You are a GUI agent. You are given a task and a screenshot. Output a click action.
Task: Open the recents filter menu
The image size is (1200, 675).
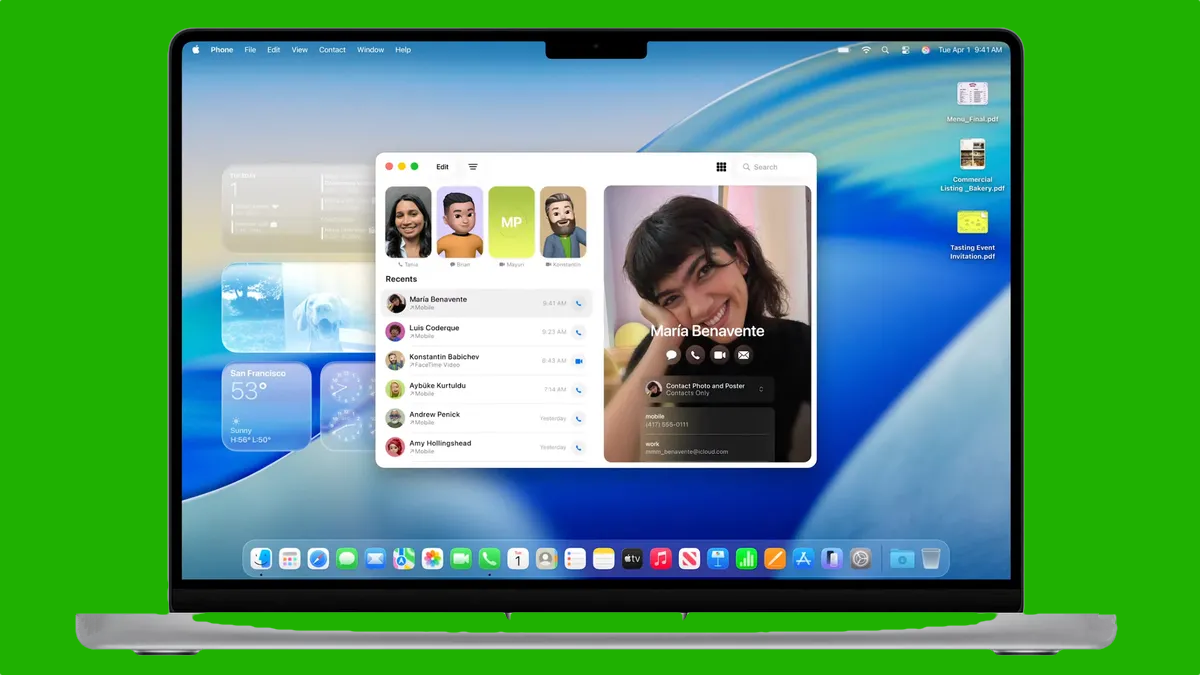coord(472,166)
